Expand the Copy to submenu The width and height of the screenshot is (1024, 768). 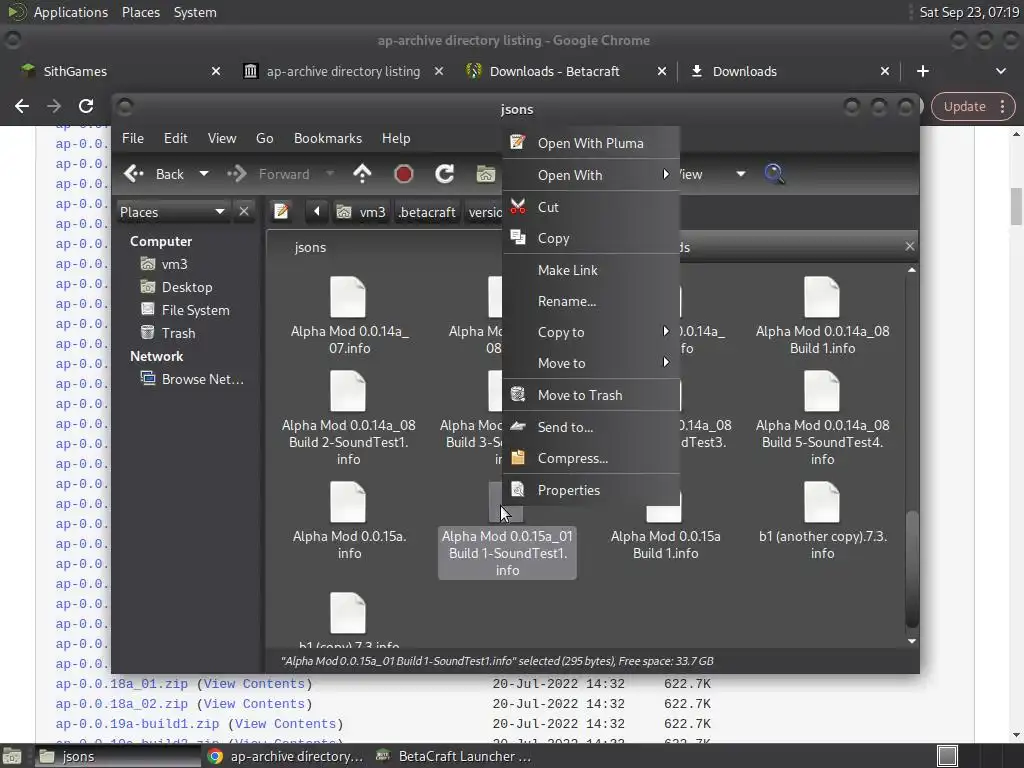click(x=591, y=332)
